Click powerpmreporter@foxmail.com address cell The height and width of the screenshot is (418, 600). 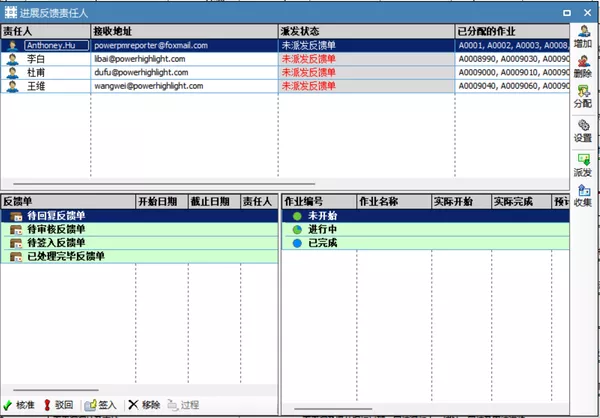pos(184,46)
